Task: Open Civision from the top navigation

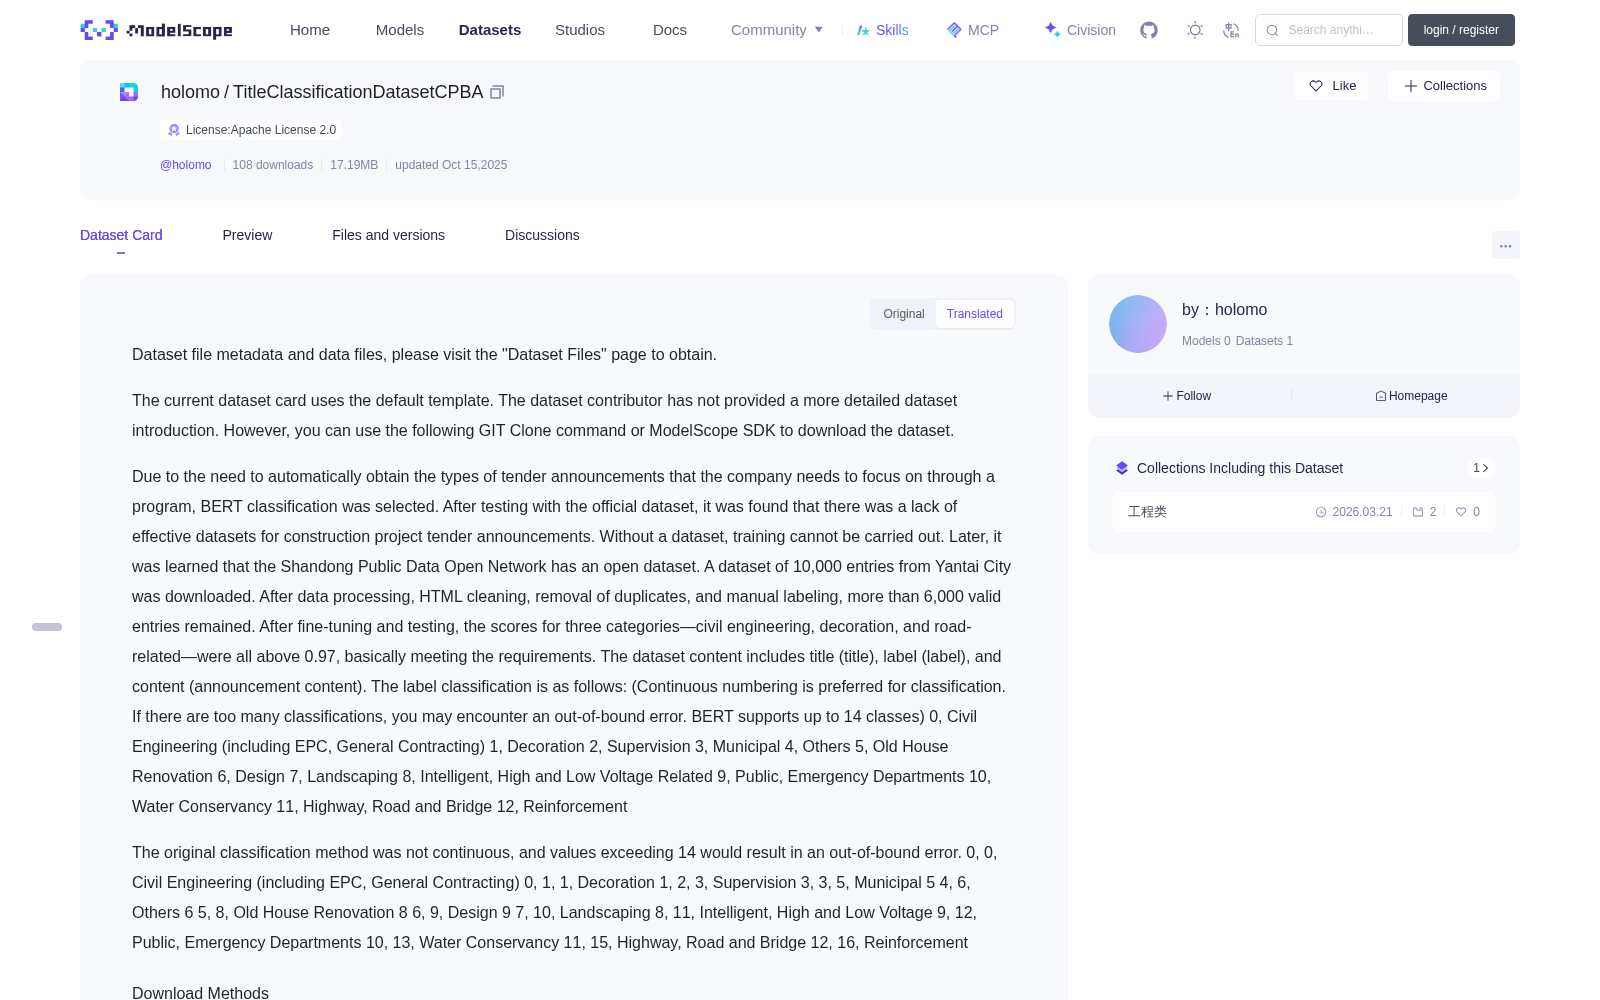Action: click(x=1080, y=30)
